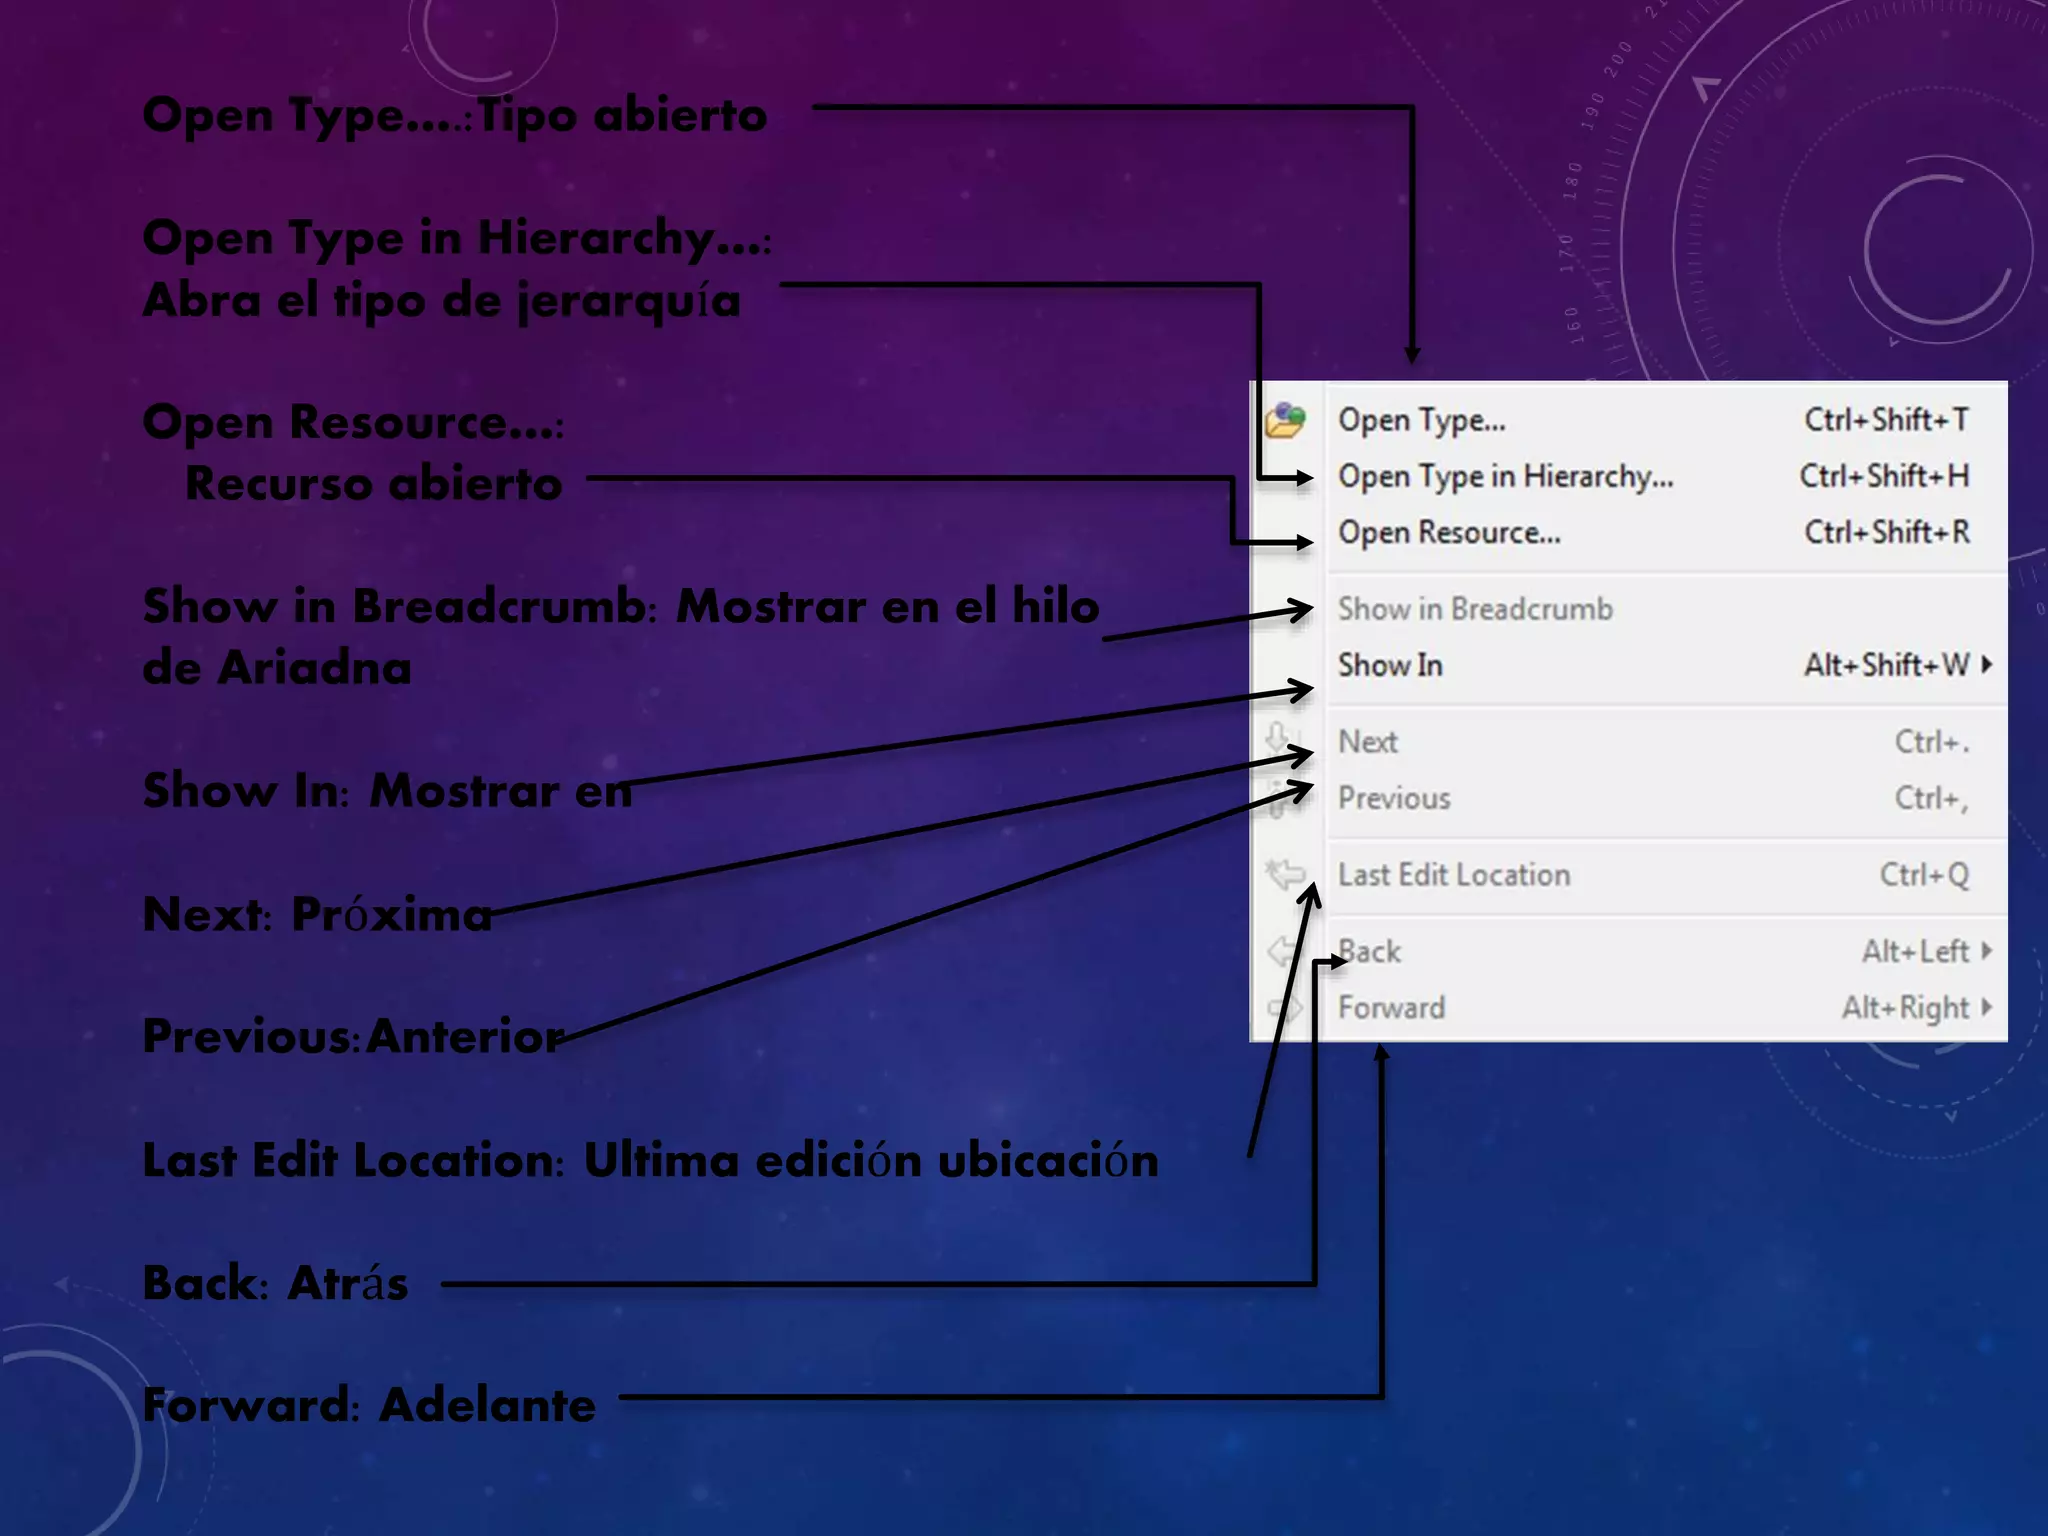The image size is (2048, 1536).
Task: Click the Last Edit Location arrow icon
Action: point(1285,874)
